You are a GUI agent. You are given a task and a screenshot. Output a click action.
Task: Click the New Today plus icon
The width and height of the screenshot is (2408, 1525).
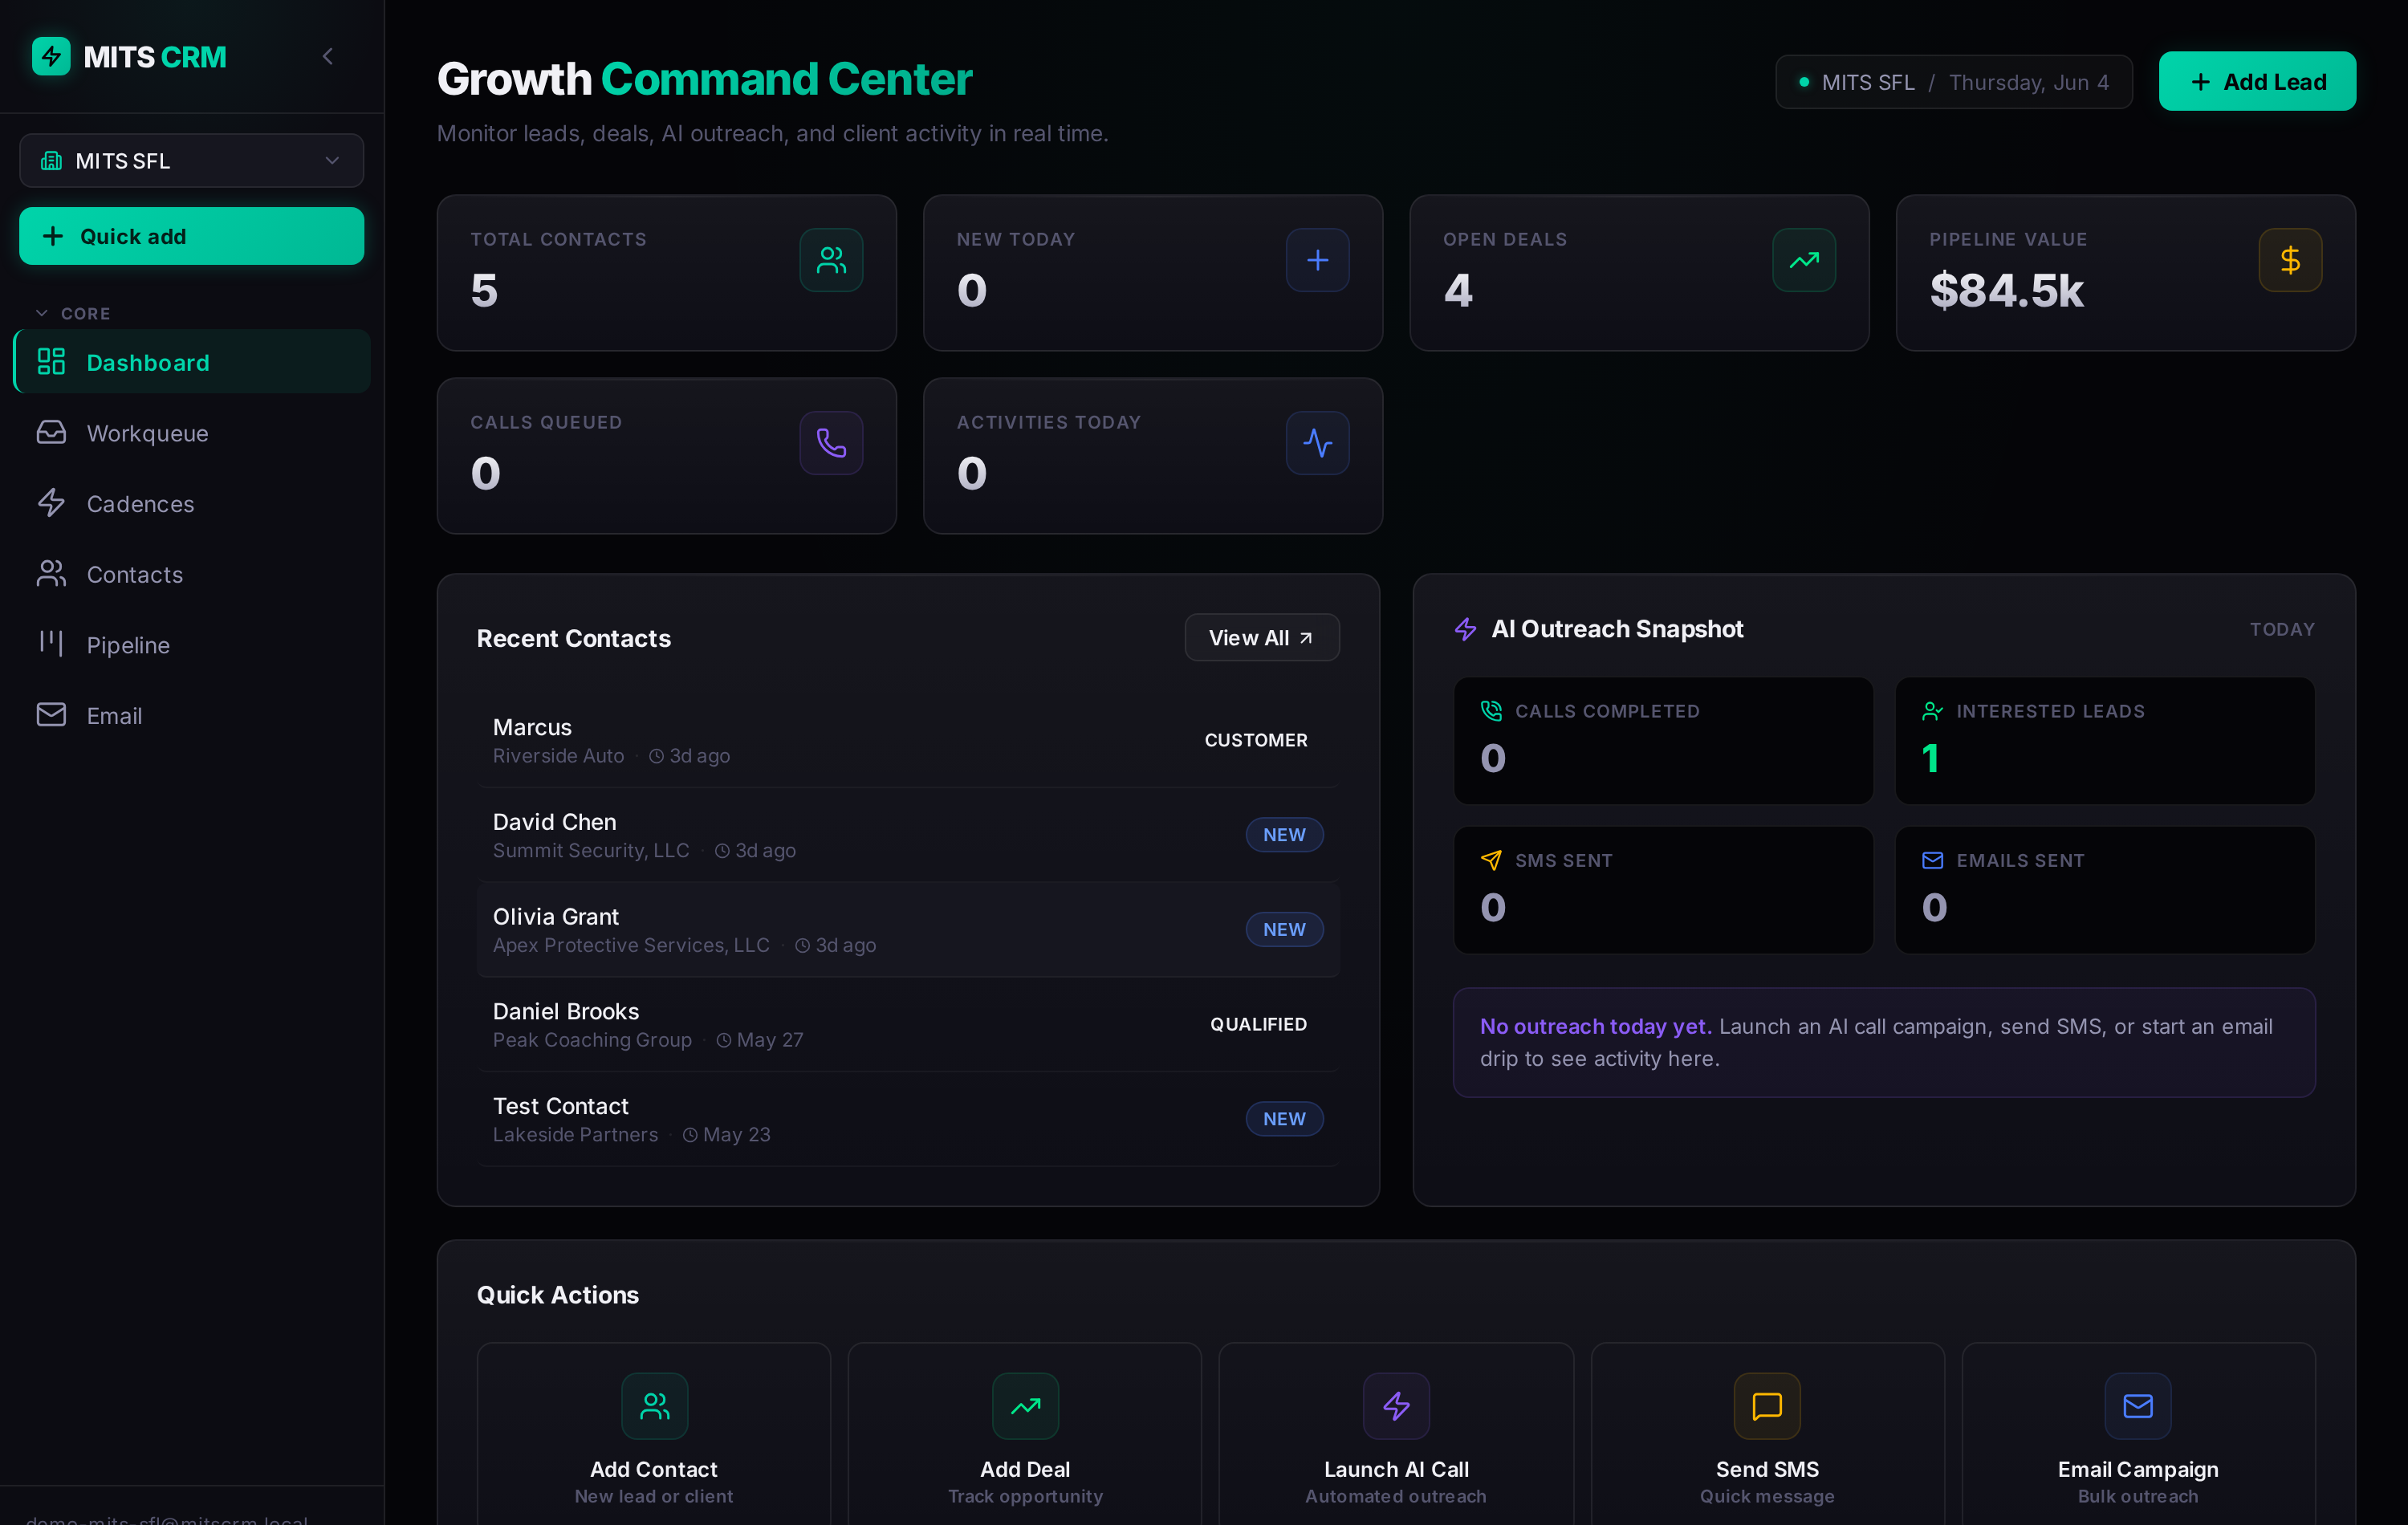coord(1317,260)
